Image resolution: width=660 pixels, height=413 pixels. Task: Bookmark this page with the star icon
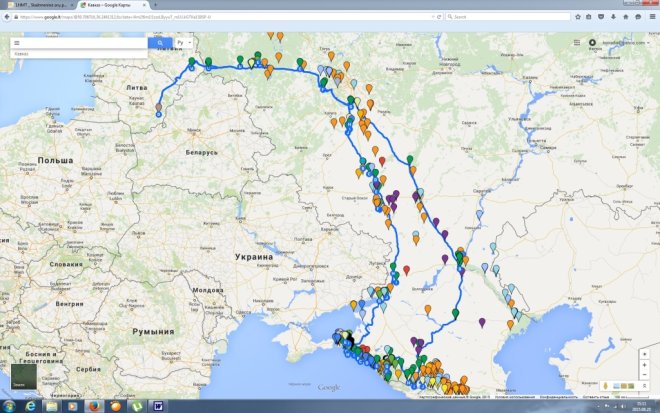pyautogui.click(x=578, y=17)
